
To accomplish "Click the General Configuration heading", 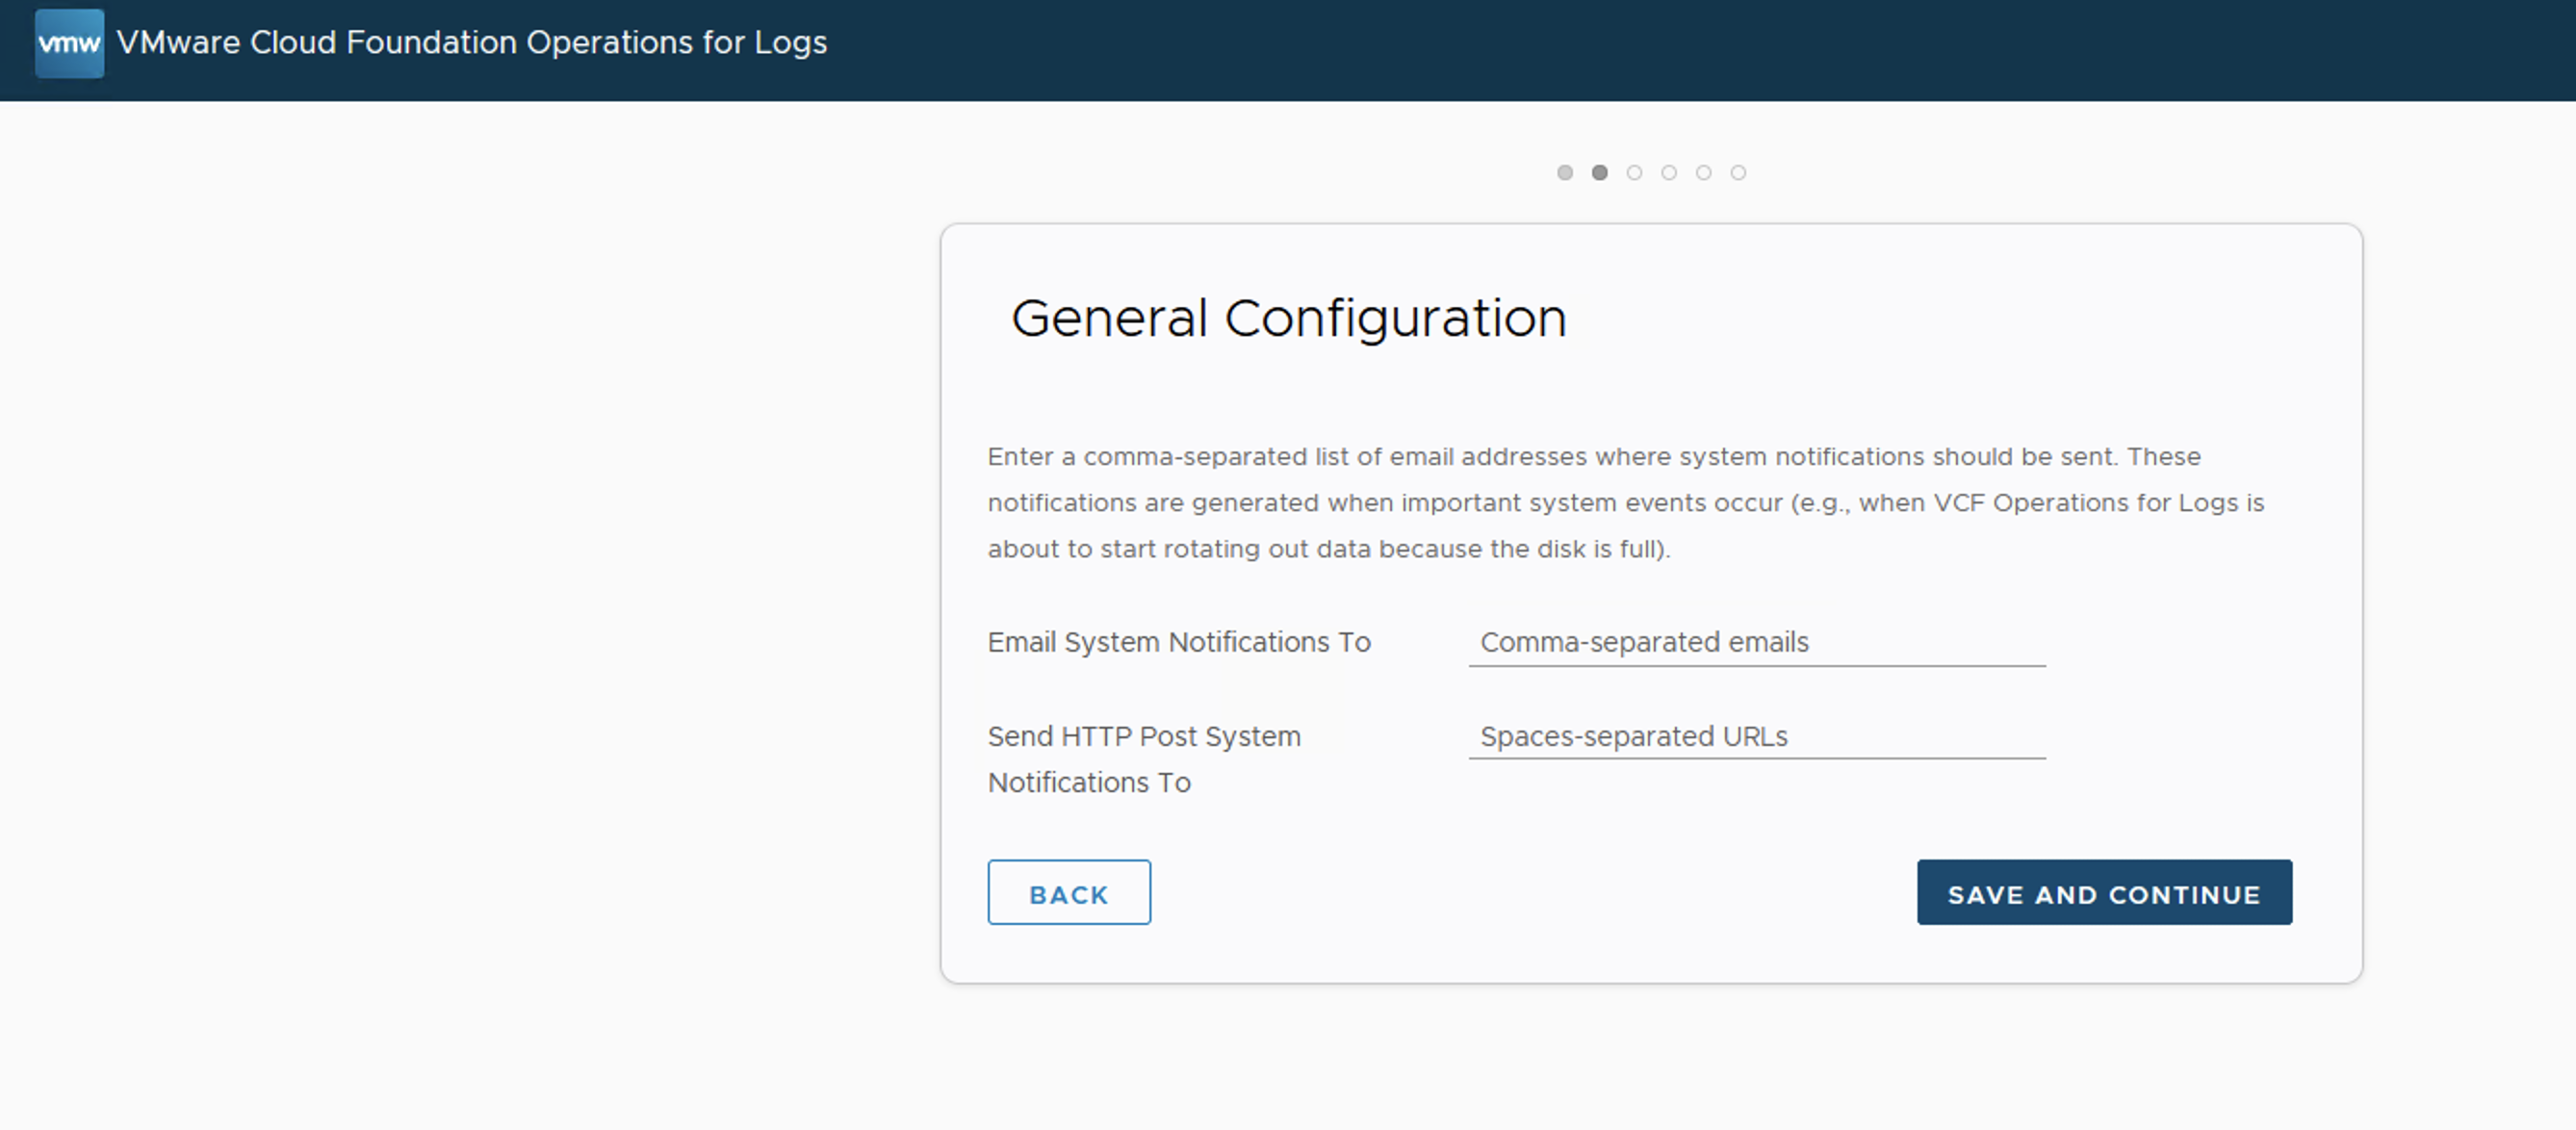I will tap(1288, 319).
